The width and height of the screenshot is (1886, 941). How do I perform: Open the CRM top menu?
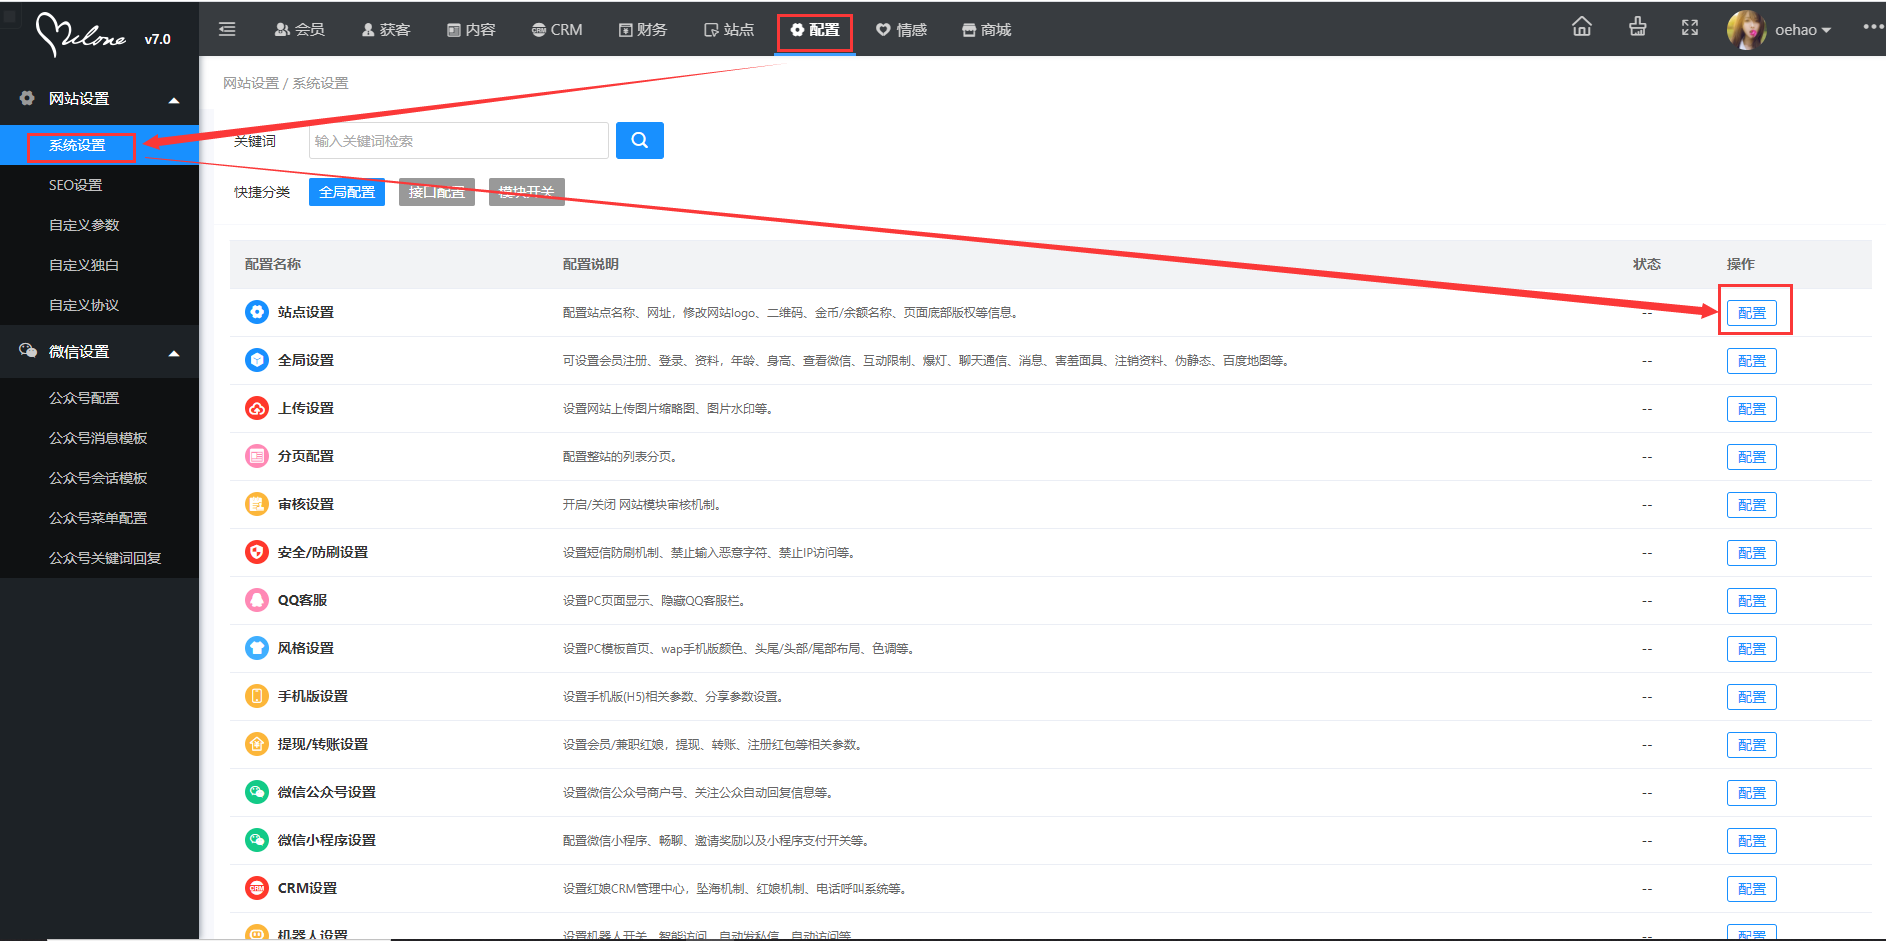[557, 30]
